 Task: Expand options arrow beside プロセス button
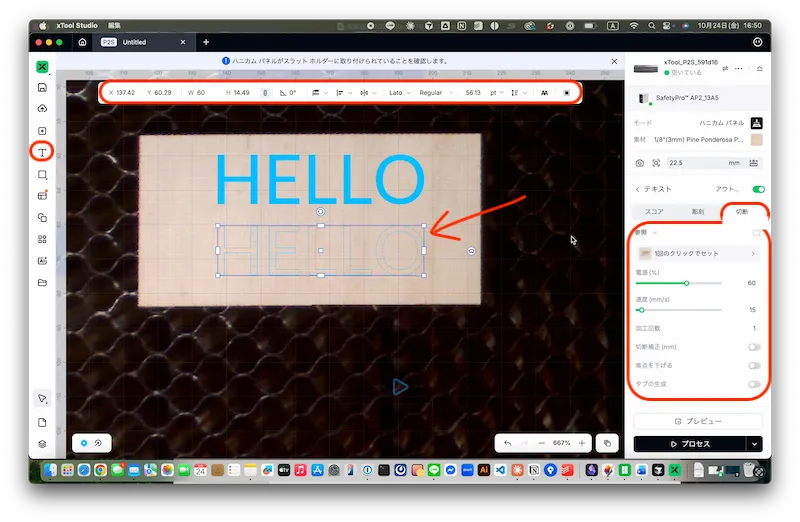click(x=754, y=443)
